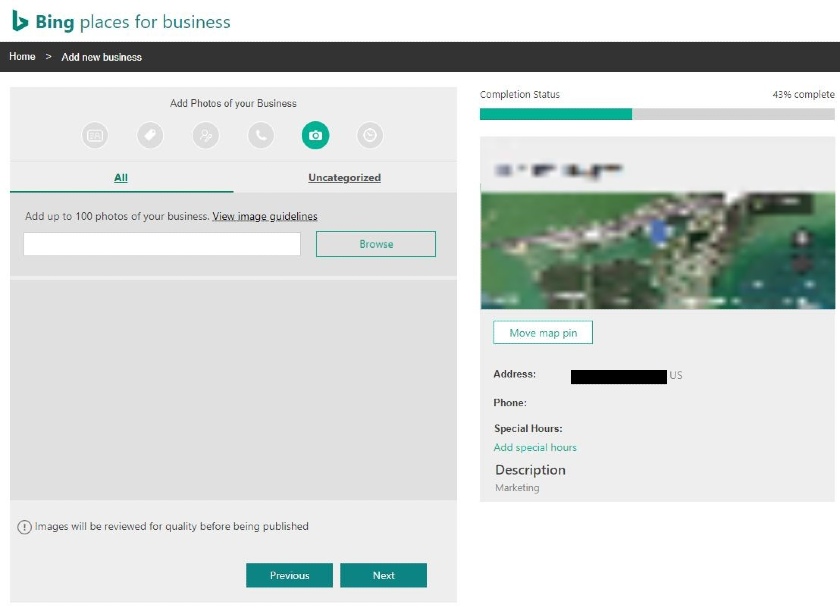This screenshot has height=614, width=840.
Task: Proceed with the Next button
Action: coord(384,575)
